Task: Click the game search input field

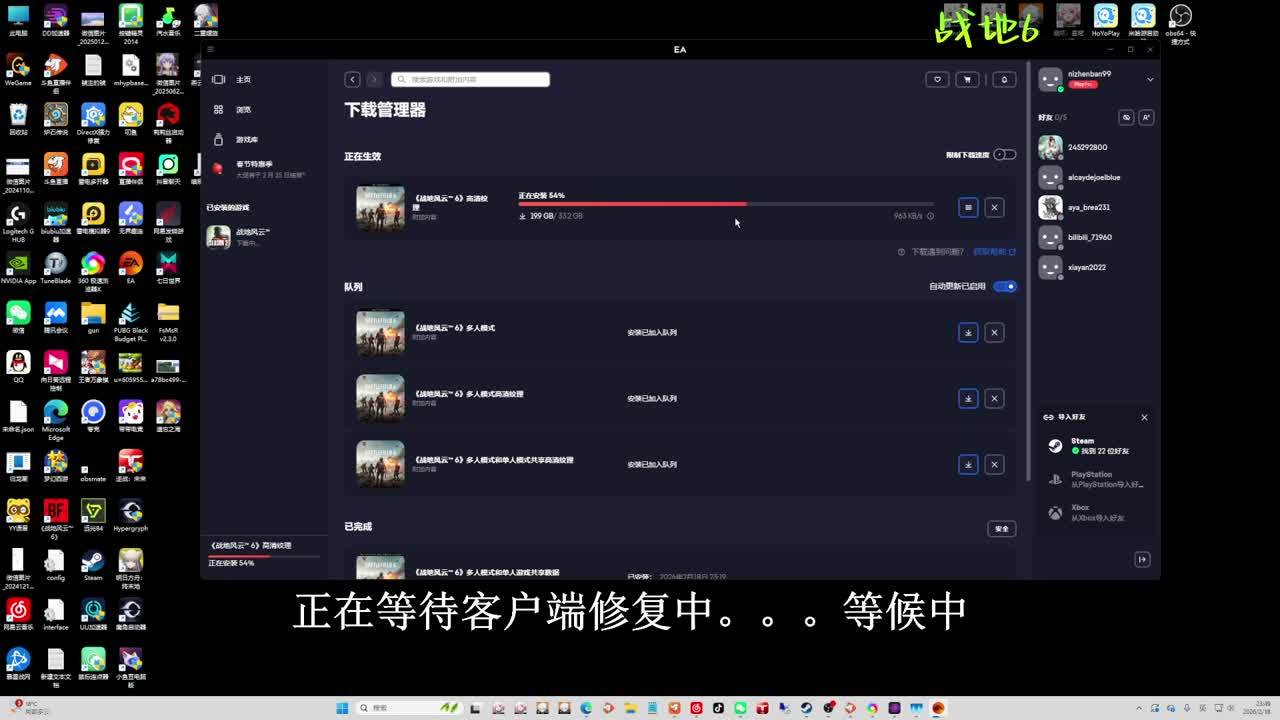Action: [470, 80]
